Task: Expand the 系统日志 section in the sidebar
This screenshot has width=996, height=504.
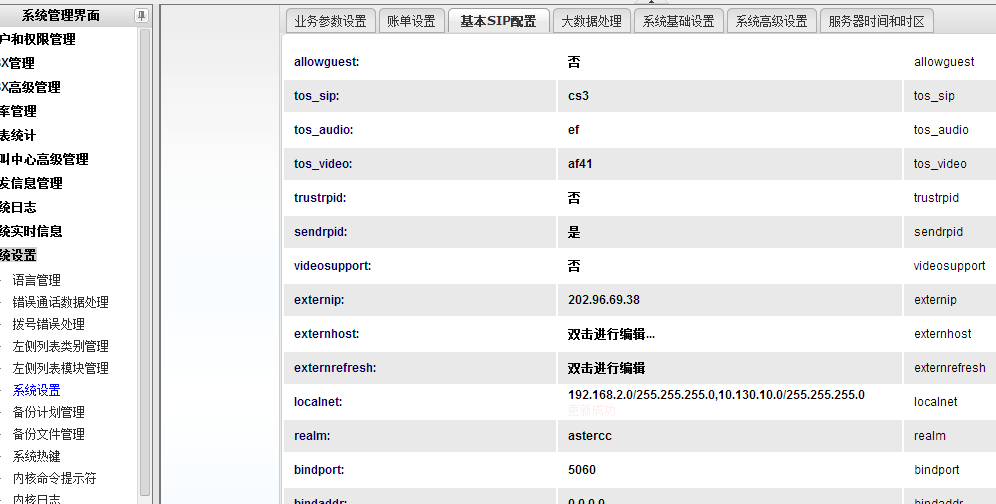Action: point(18,207)
